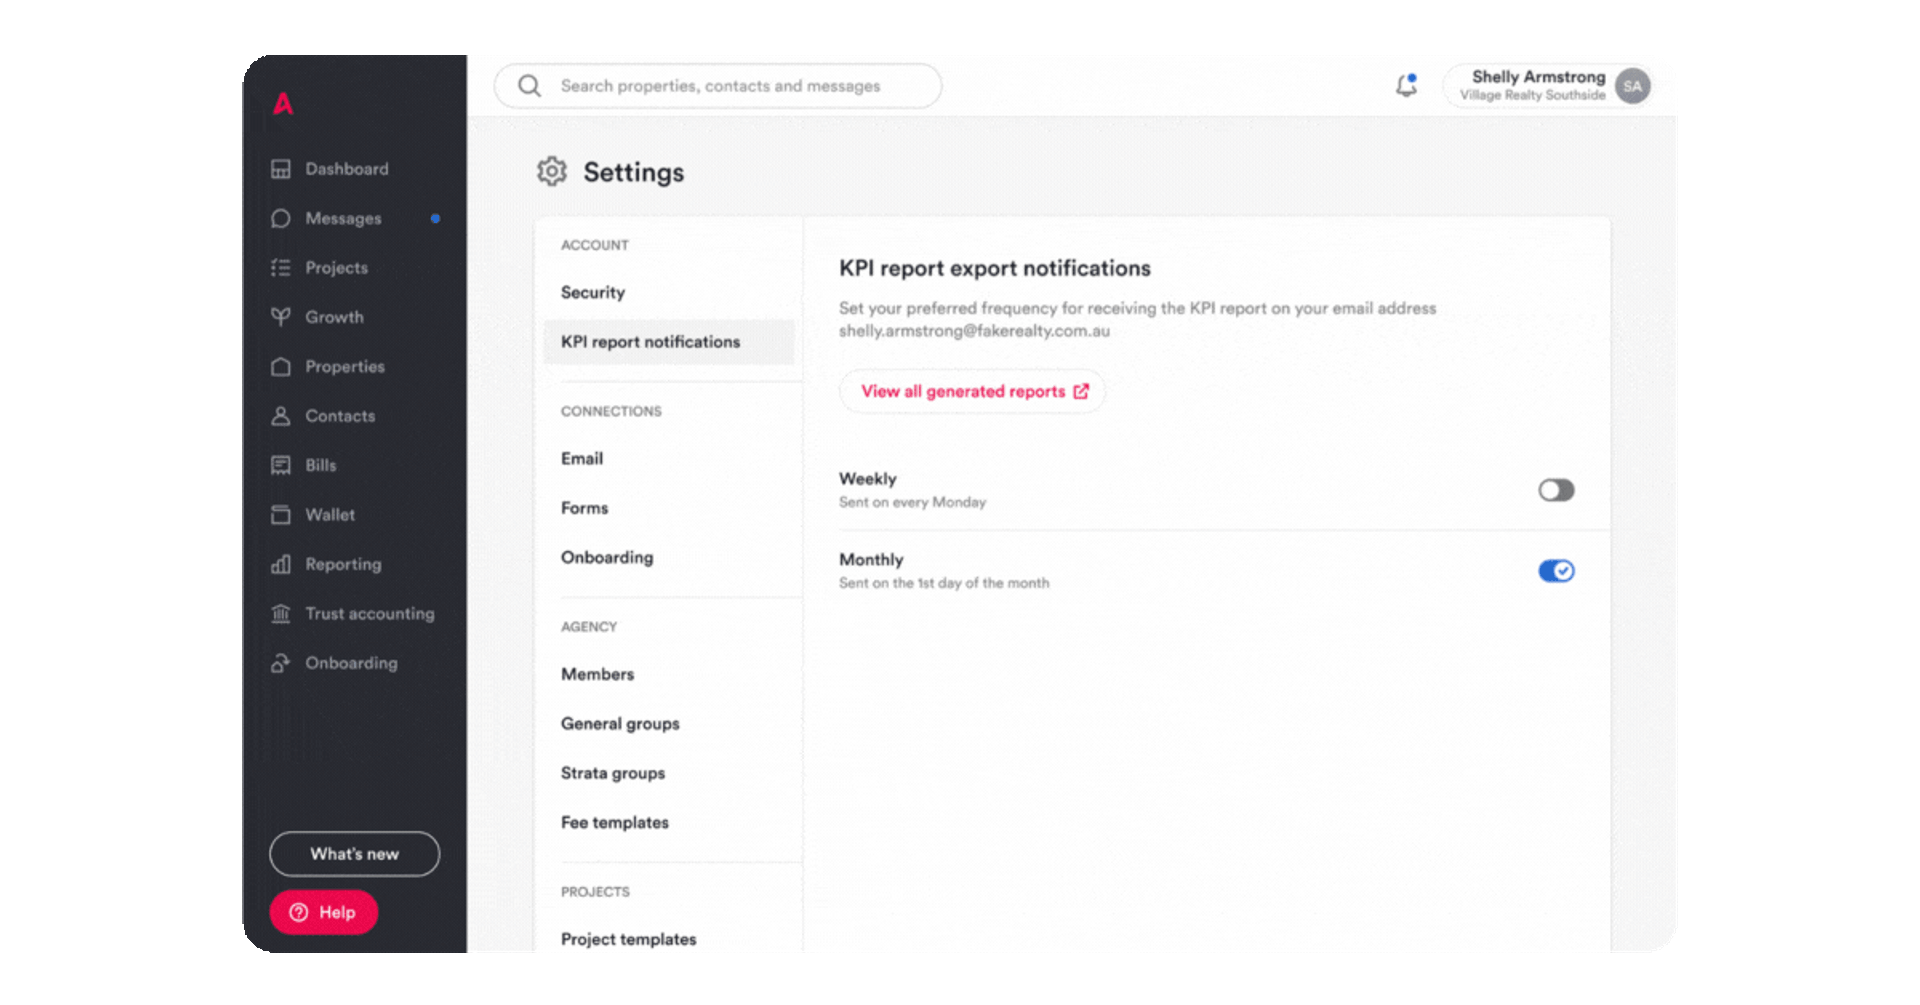Click the Reporting bar chart icon
The height and width of the screenshot is (1005, 1920).
(281, 564)
